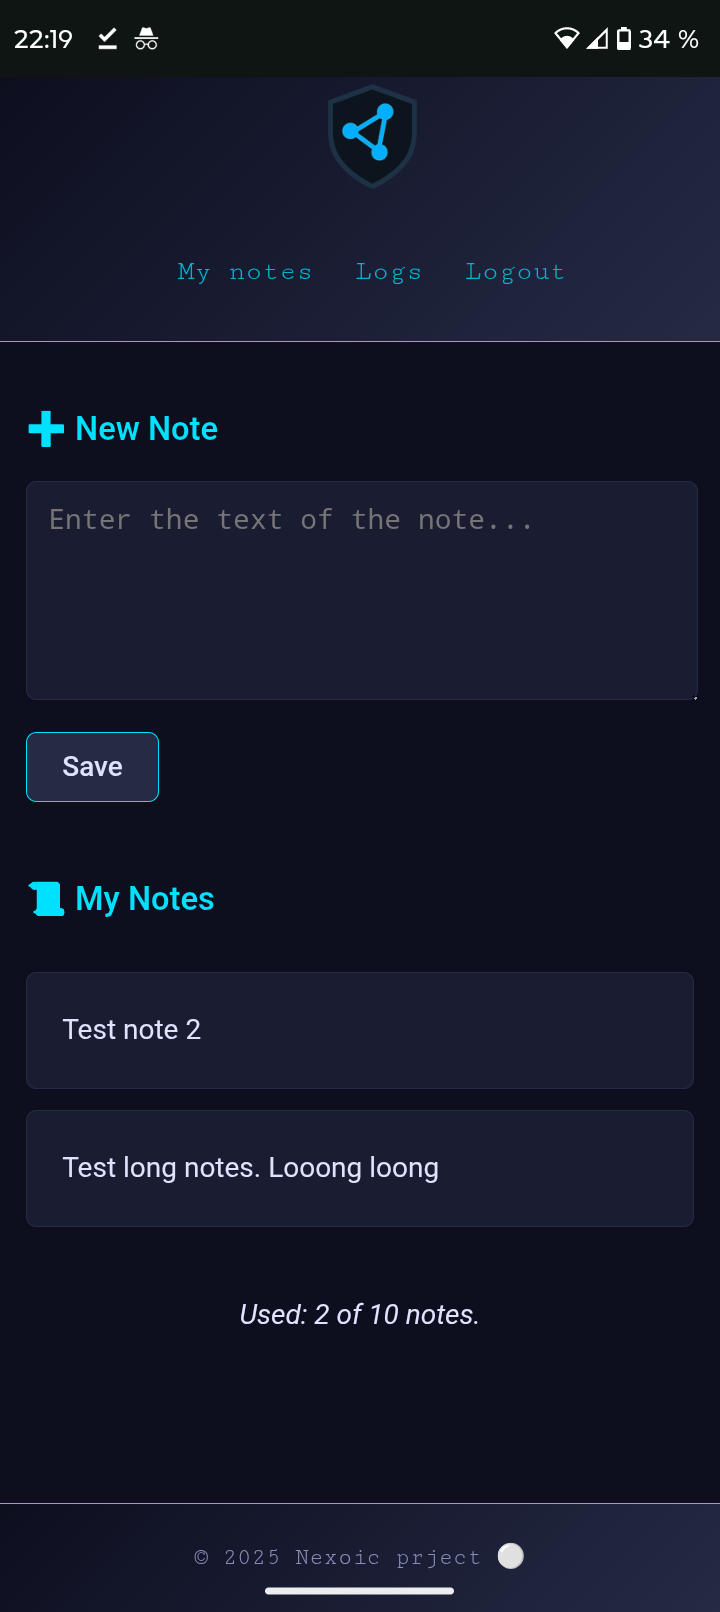This screenshot has width=720, height=1612.
Task: Tap the download-complete checkmark status icon
Action: coord(106,38)
